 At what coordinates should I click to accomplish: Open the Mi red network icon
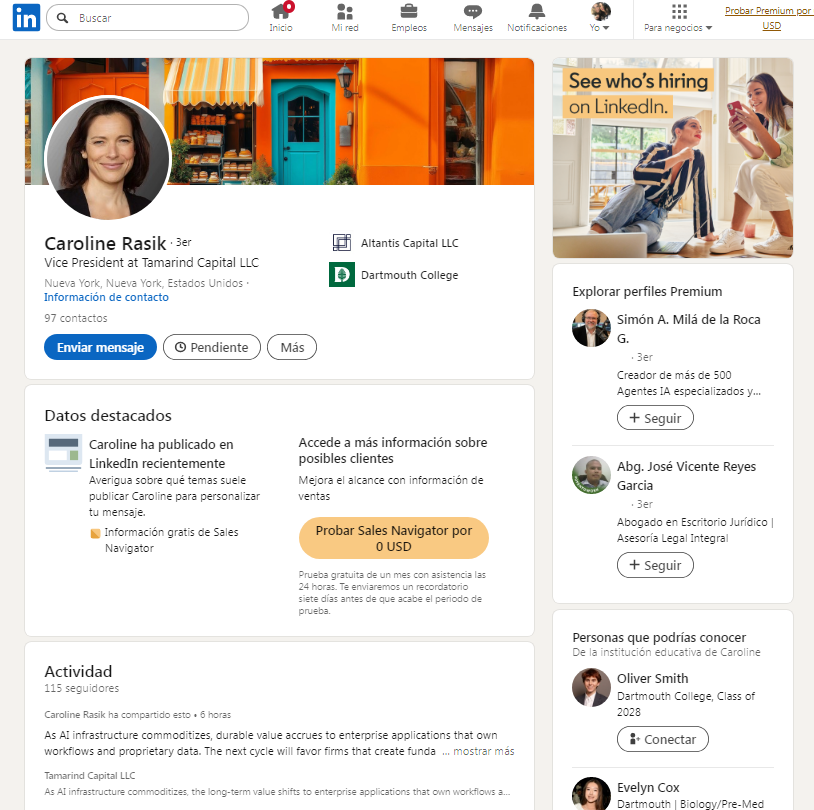(345, 11)
